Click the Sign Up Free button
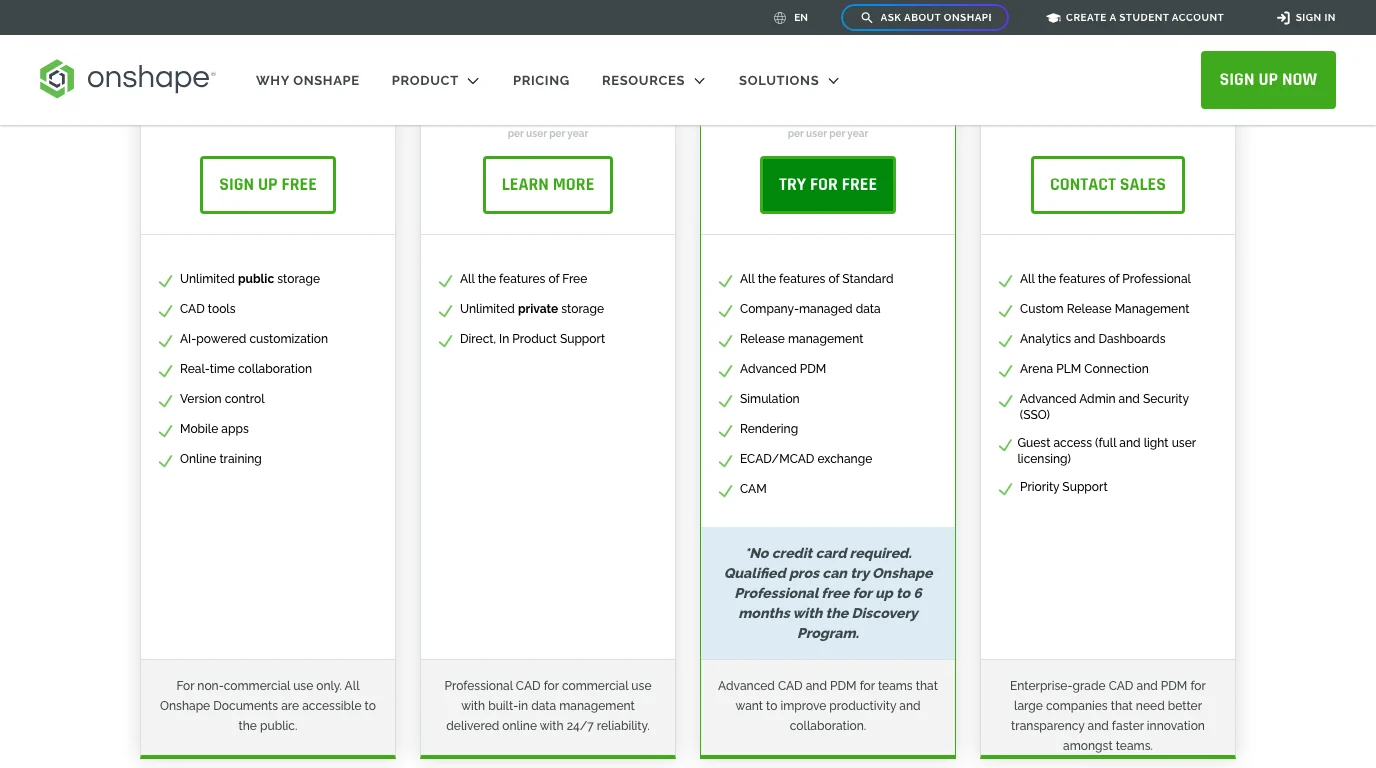The height and width of the screenshot is (768, 1376). (268, 185)
